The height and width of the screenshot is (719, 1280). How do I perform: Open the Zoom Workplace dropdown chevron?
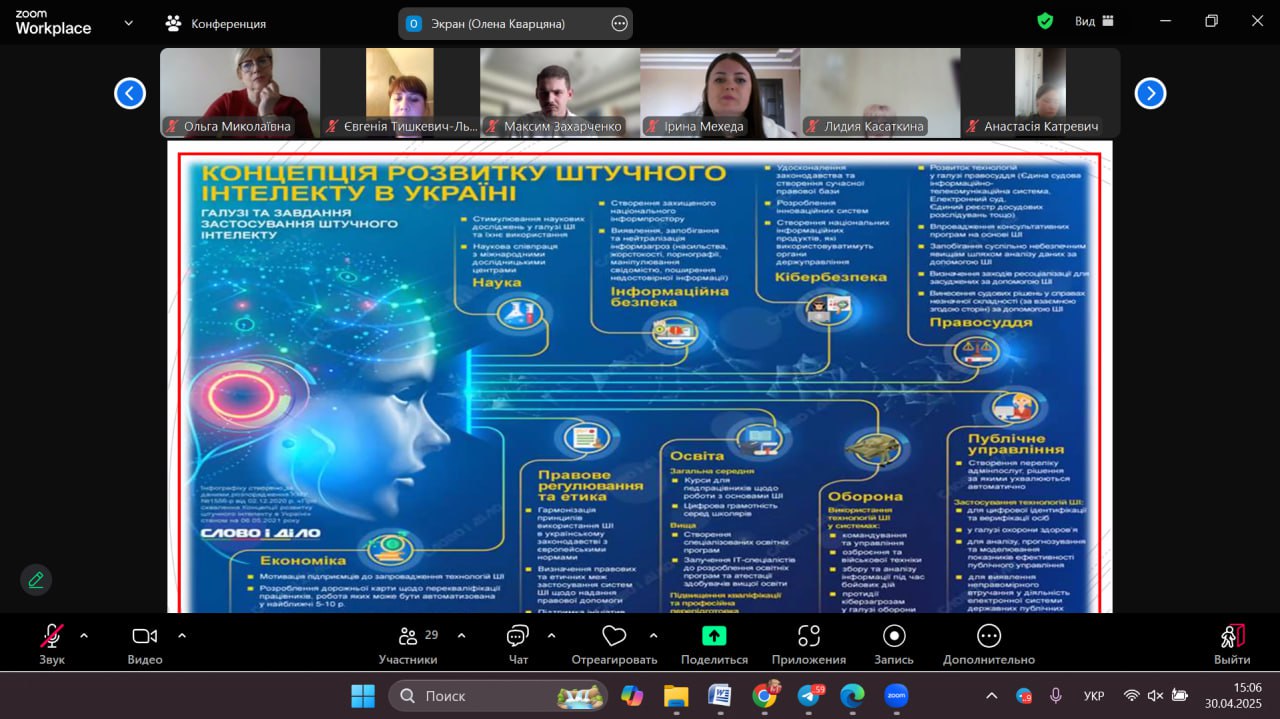(x=128, y=22)
